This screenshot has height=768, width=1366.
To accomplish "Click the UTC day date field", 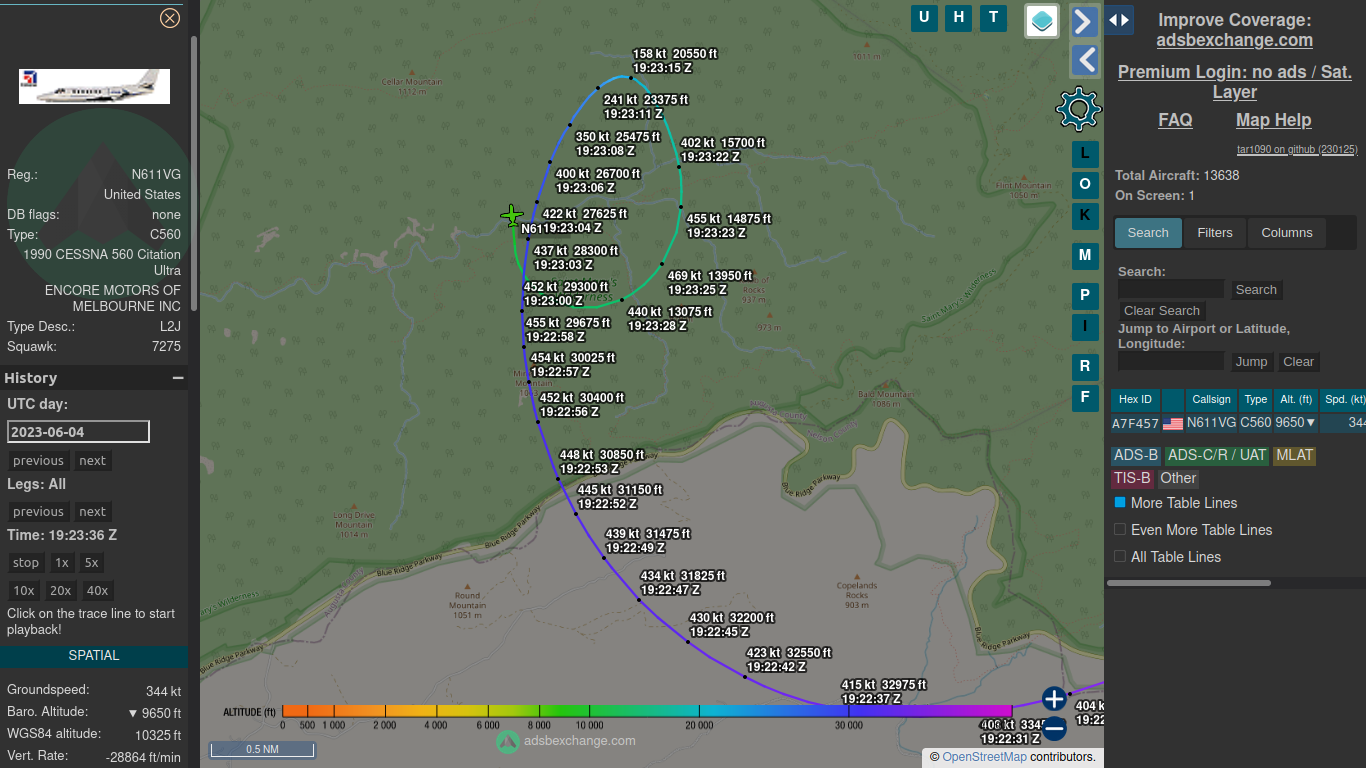I will pos(78,431).
